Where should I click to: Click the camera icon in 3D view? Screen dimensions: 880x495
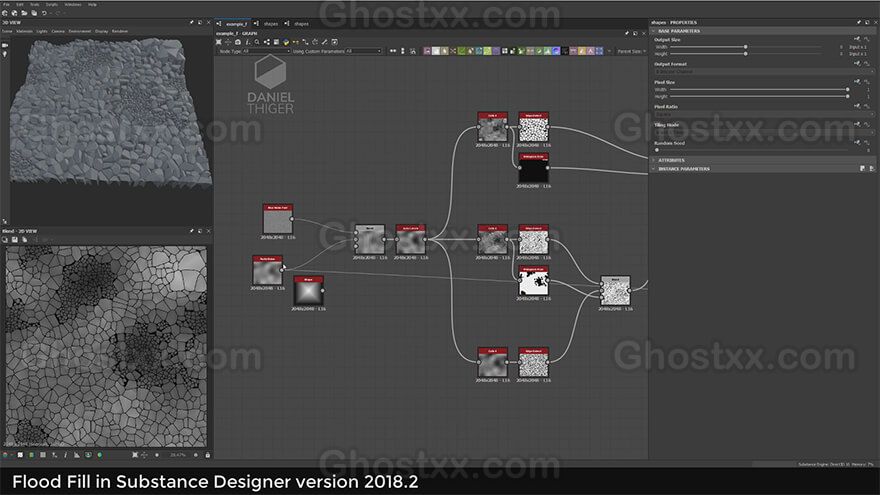pyautogui.click(x=5, y=45)
